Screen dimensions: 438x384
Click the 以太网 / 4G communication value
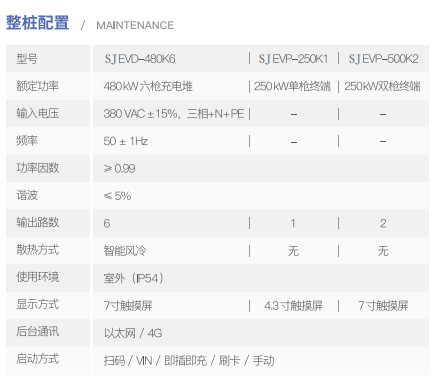coord(133,333)
